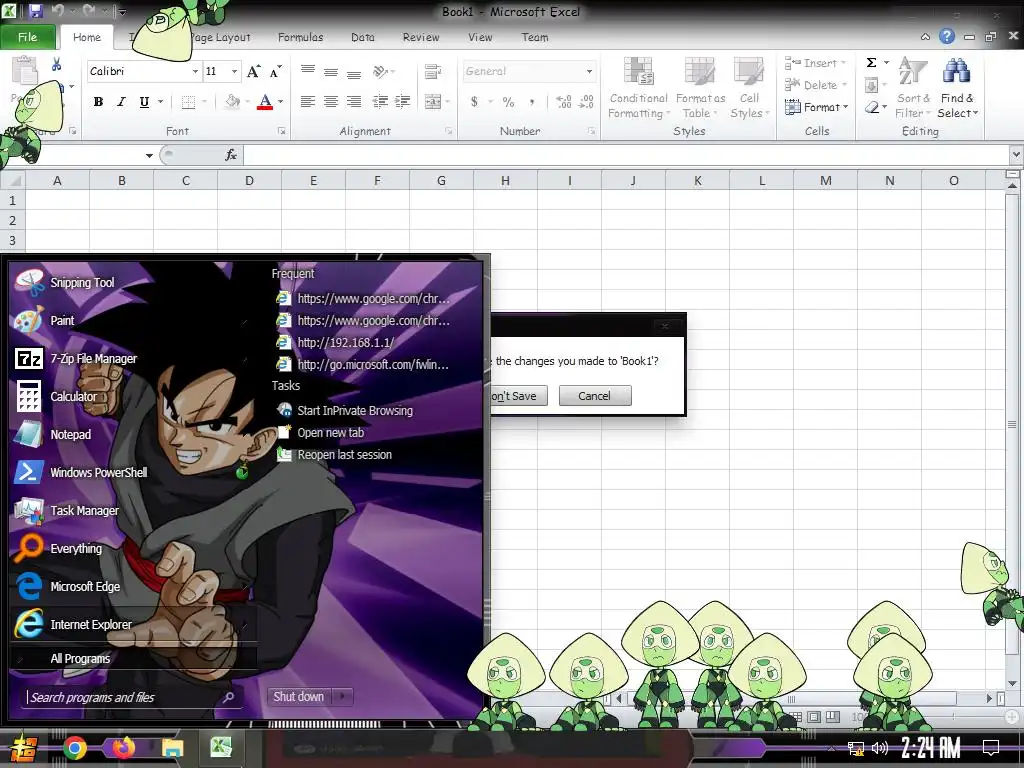Select Middle Align icon

(331, 71)
